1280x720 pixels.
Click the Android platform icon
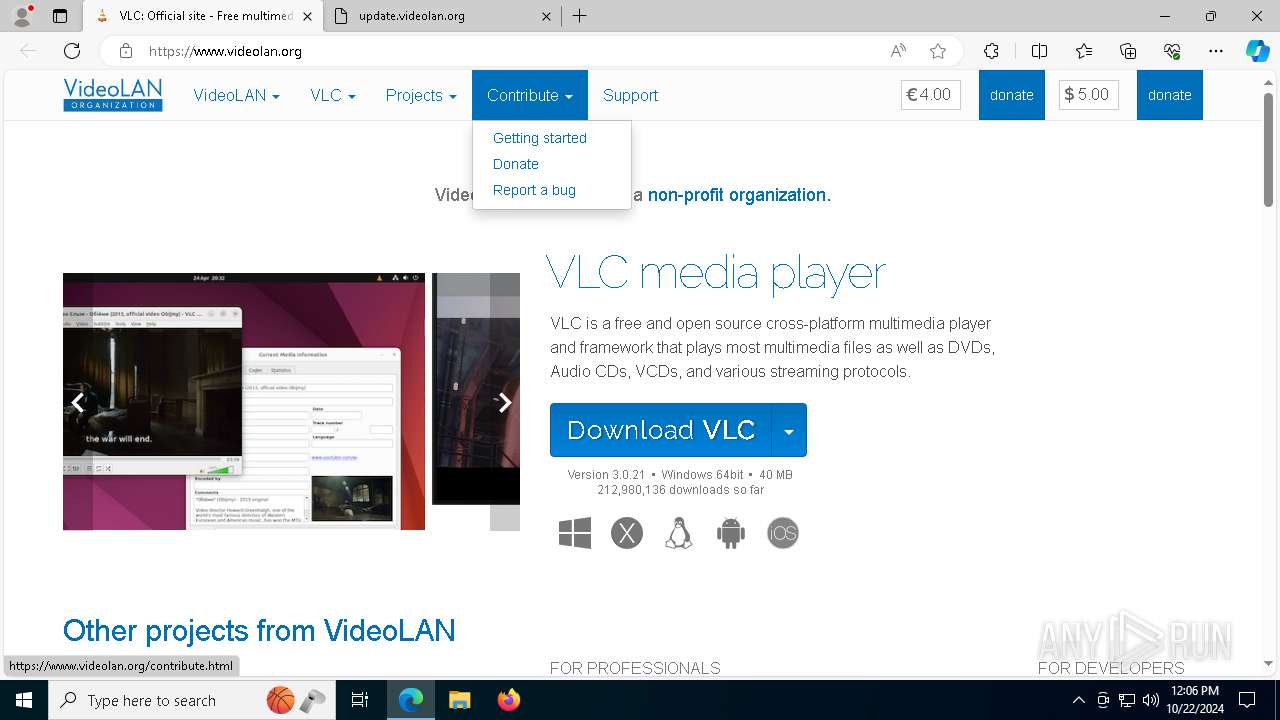[731, 533]
